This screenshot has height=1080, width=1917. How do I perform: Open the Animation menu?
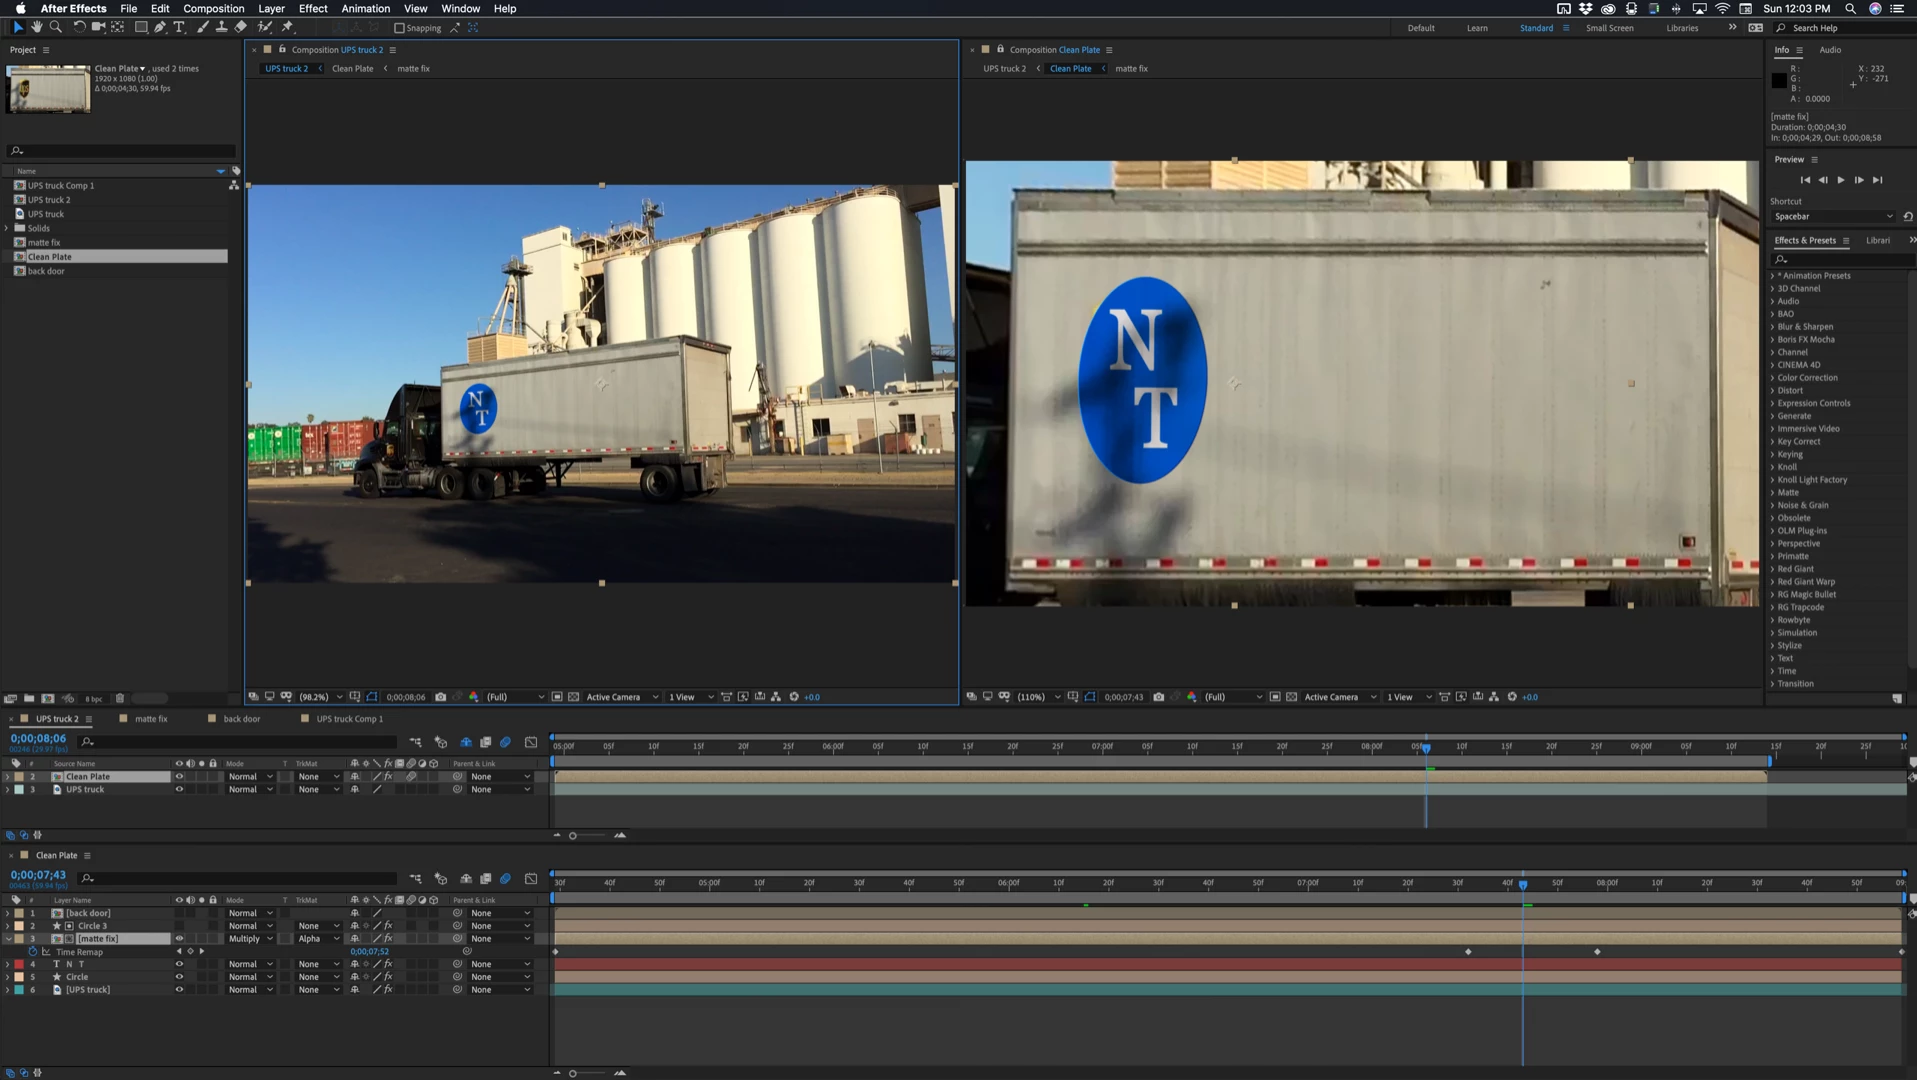coord(366,8)
